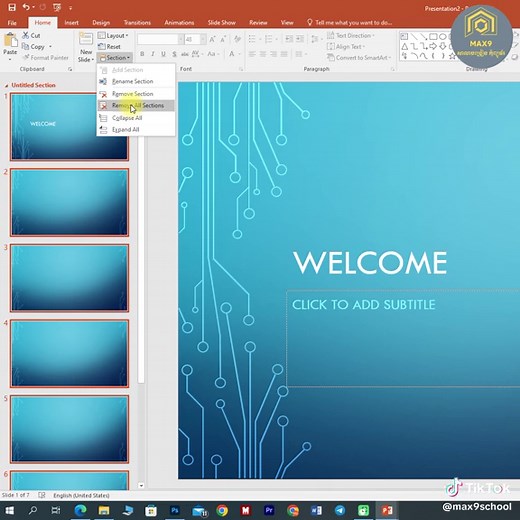Click the slide panel scroll down arrow

141,486
